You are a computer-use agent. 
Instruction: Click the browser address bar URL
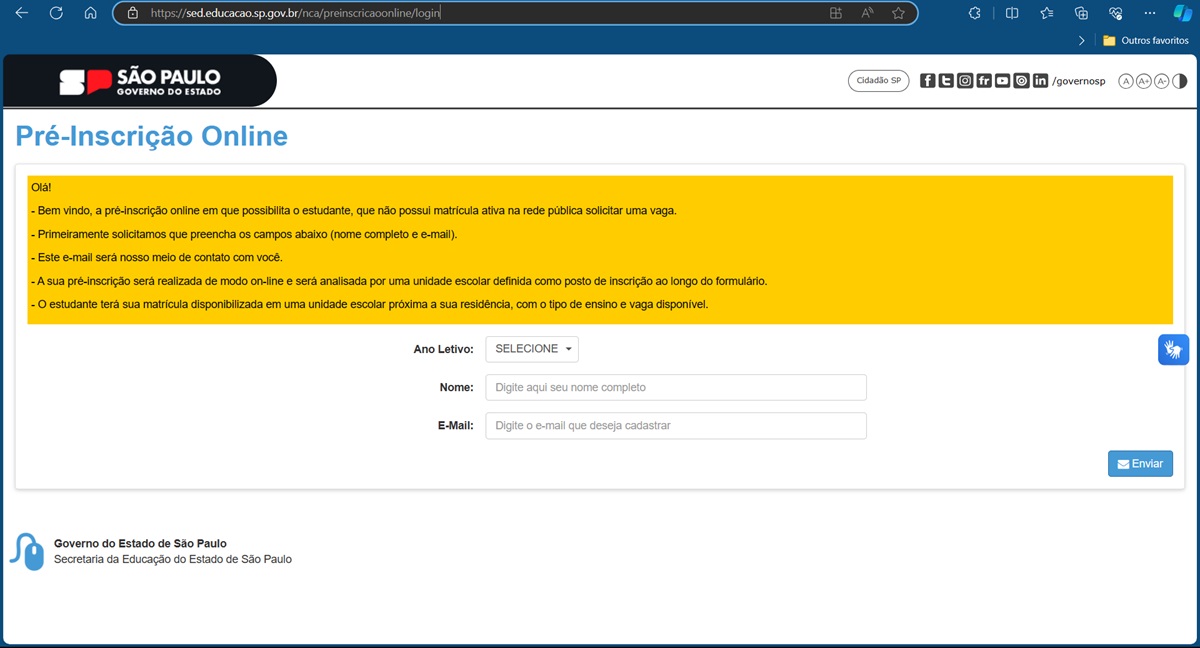pyautogui.click(x=295, y=13)
